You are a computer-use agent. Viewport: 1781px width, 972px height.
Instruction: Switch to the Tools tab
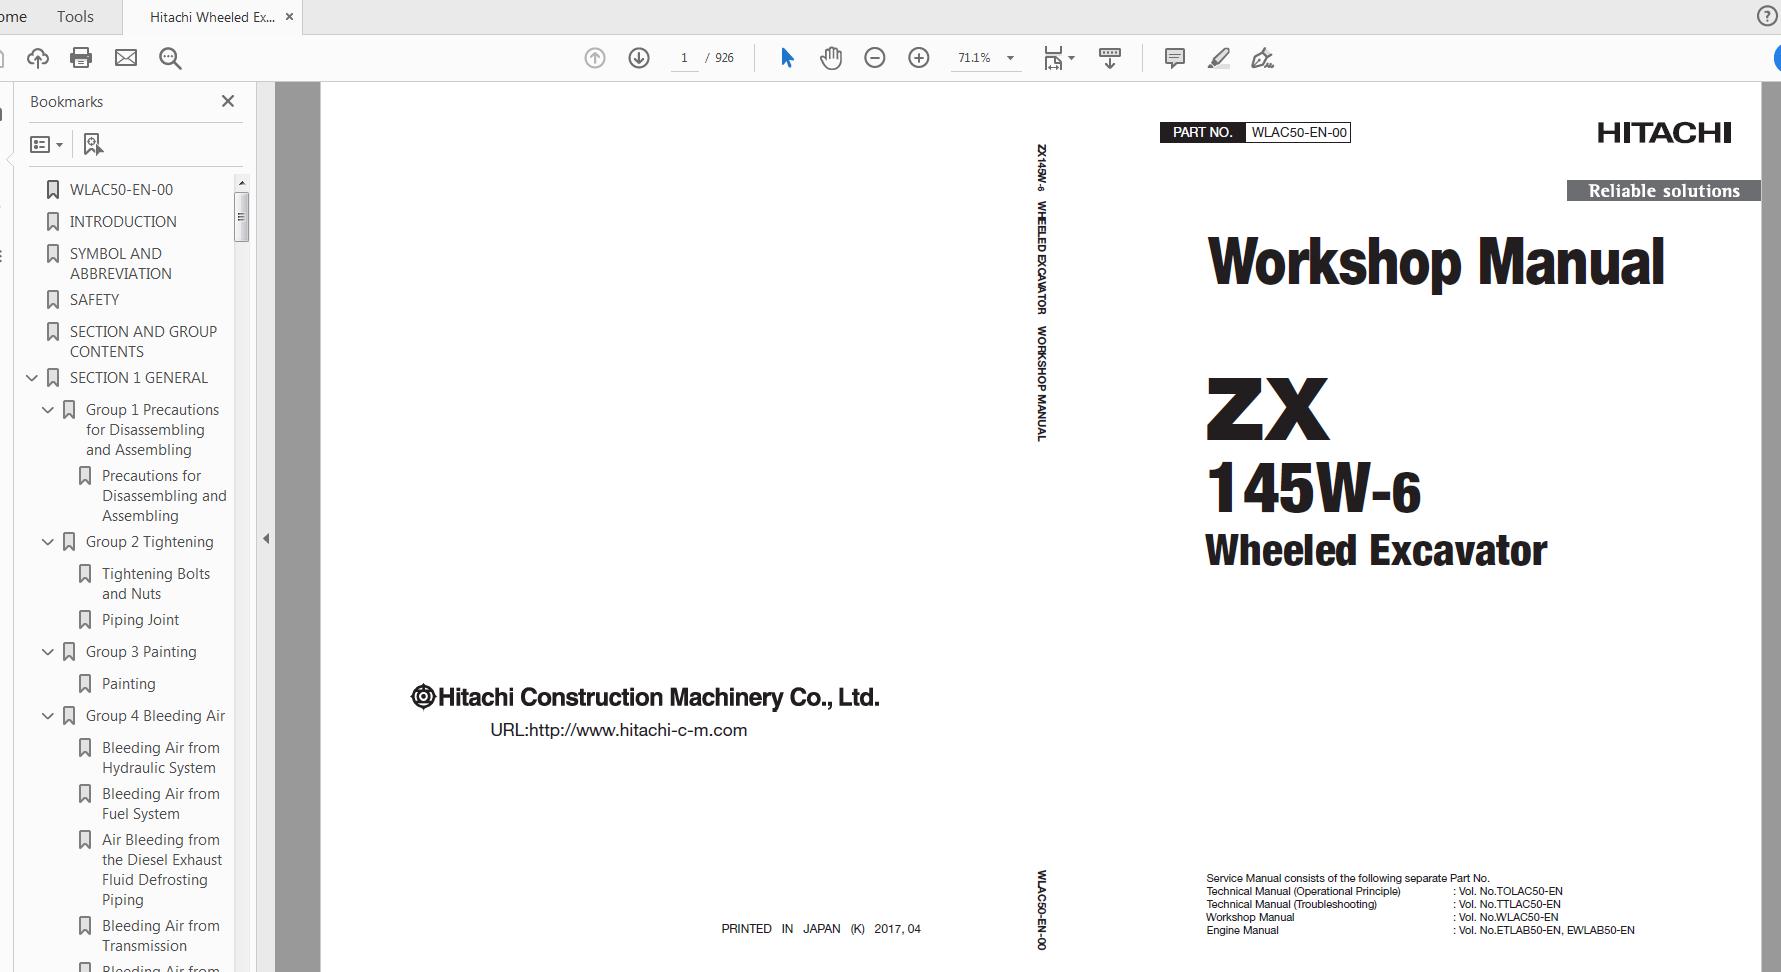75,16
